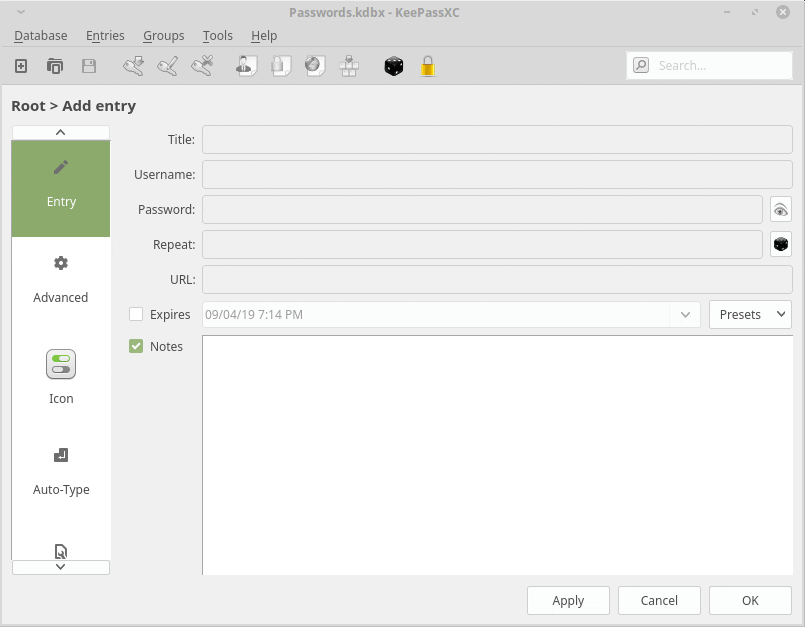Go to the Auto-Type section
Screen dimensions: 805x627
pos(61,471)
